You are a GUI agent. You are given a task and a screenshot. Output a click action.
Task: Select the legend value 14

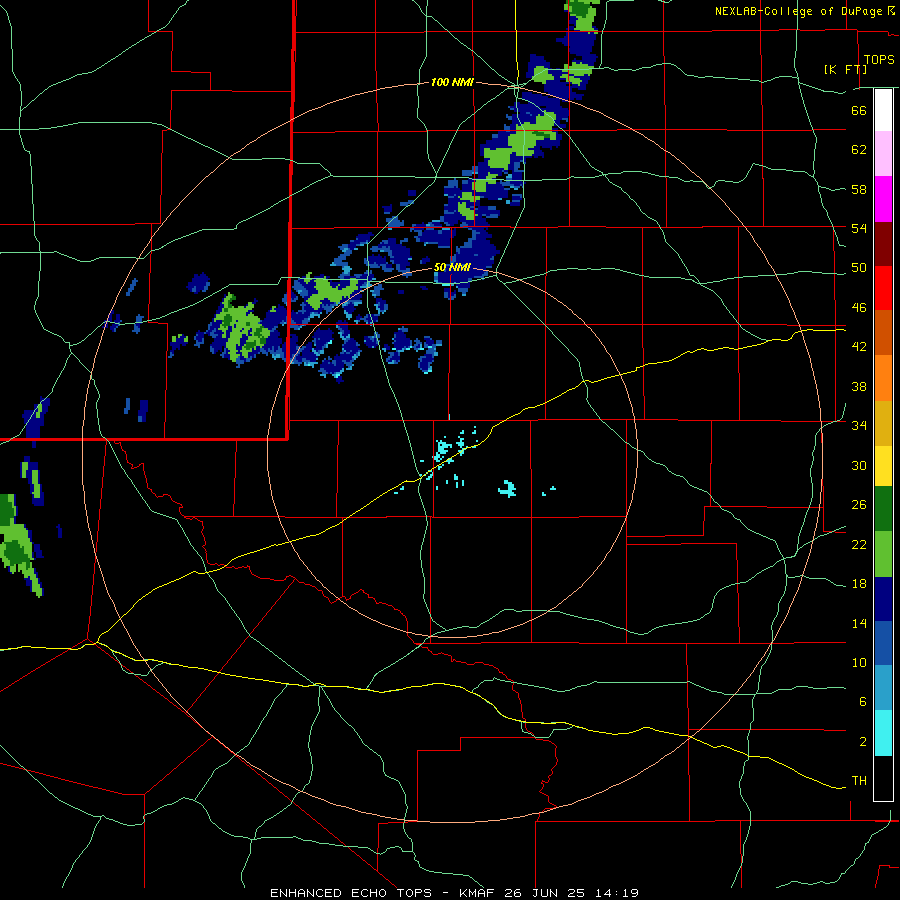point(859,623)
